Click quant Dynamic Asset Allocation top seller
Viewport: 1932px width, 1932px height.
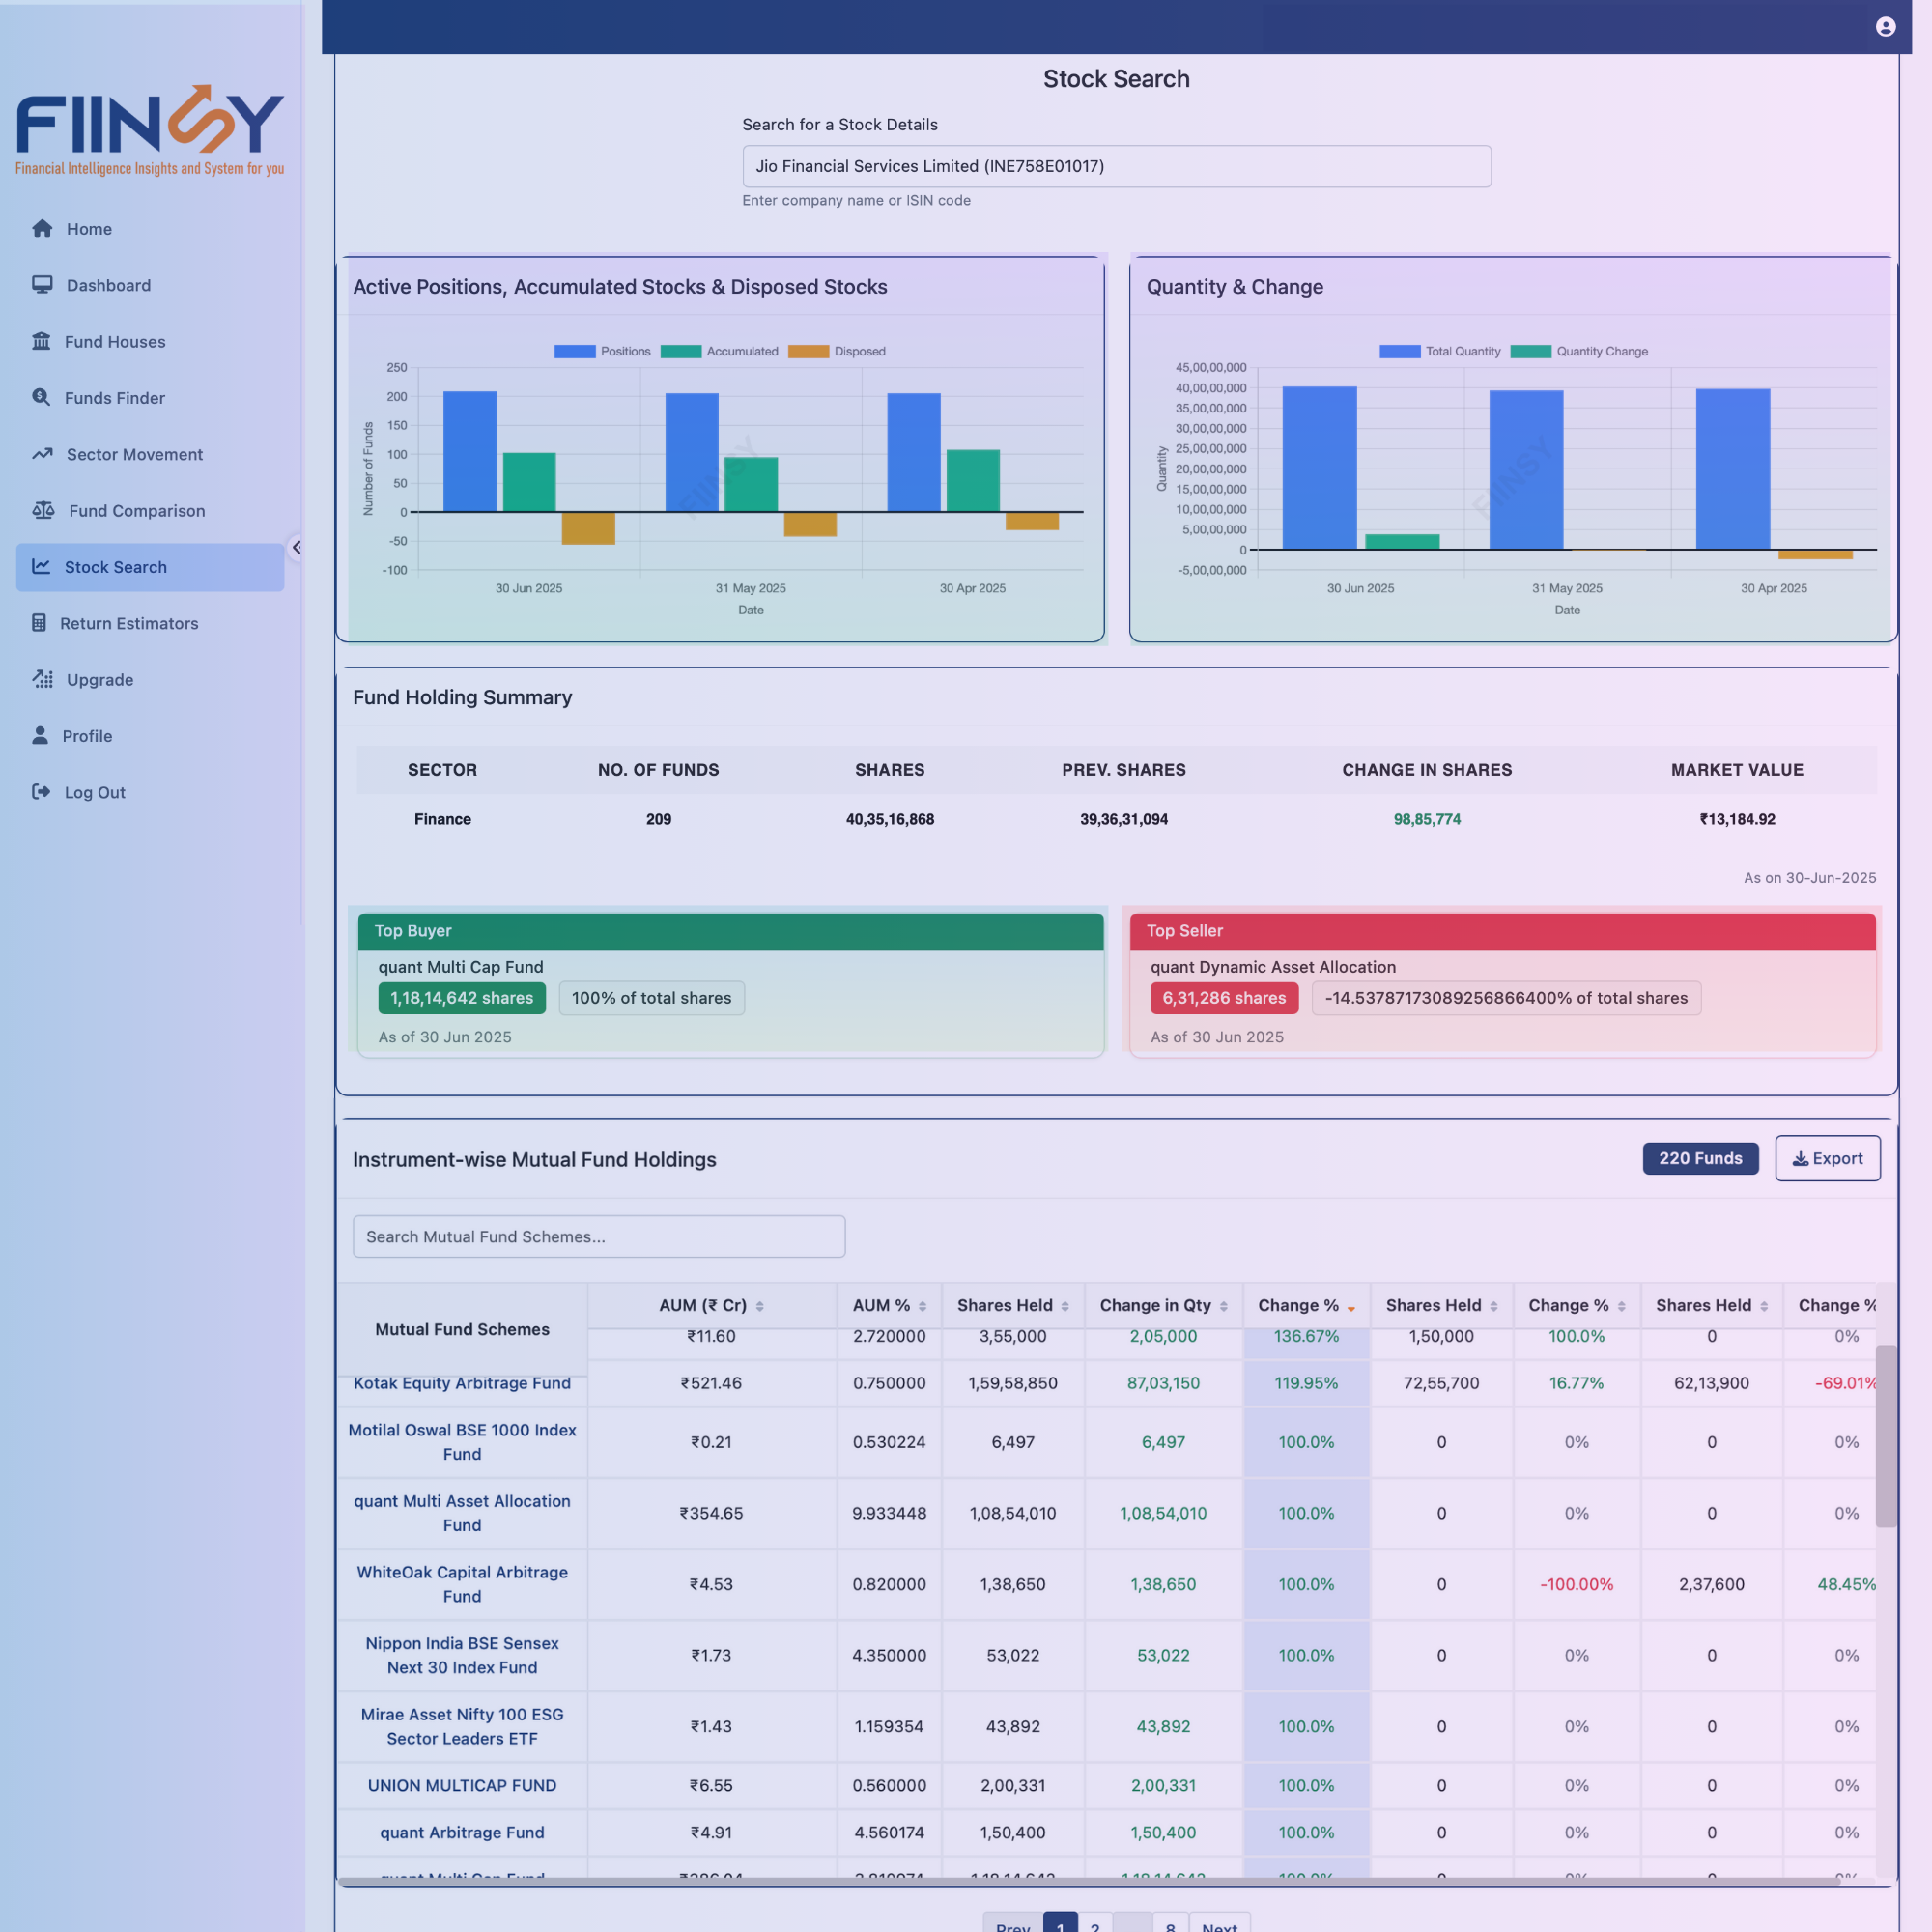point(1272,967)
